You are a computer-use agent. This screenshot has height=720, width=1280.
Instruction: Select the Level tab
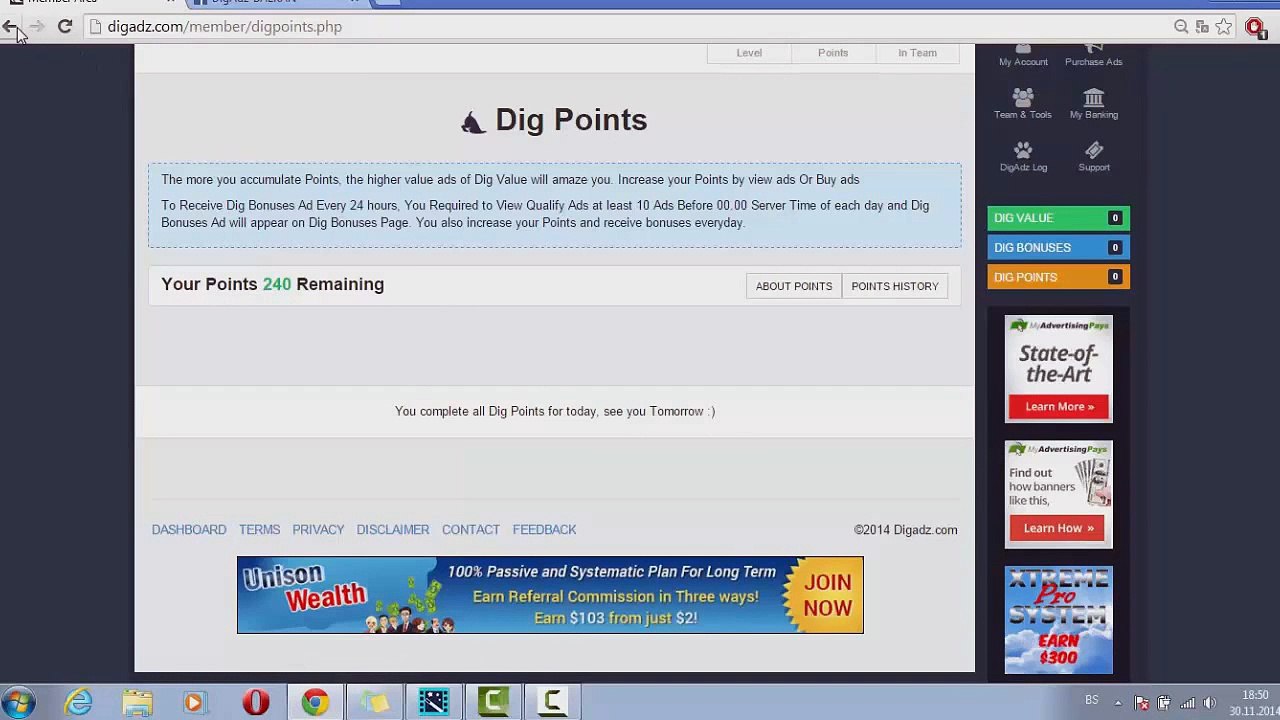749,53
